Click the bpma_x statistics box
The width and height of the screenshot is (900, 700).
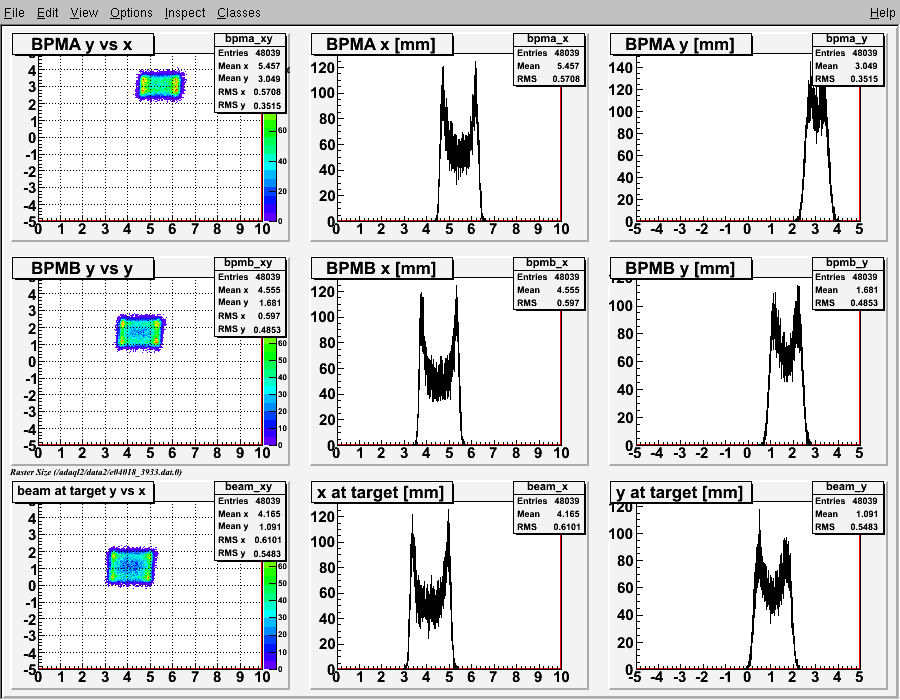click(x=549, y=60)
